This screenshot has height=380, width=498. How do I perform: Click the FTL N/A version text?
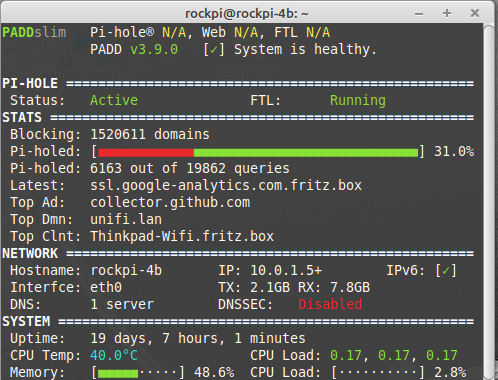(x=302, y=33)
